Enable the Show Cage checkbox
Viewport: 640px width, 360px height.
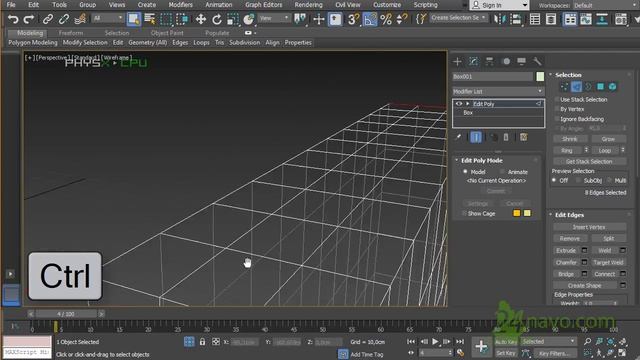pos(464,213)
